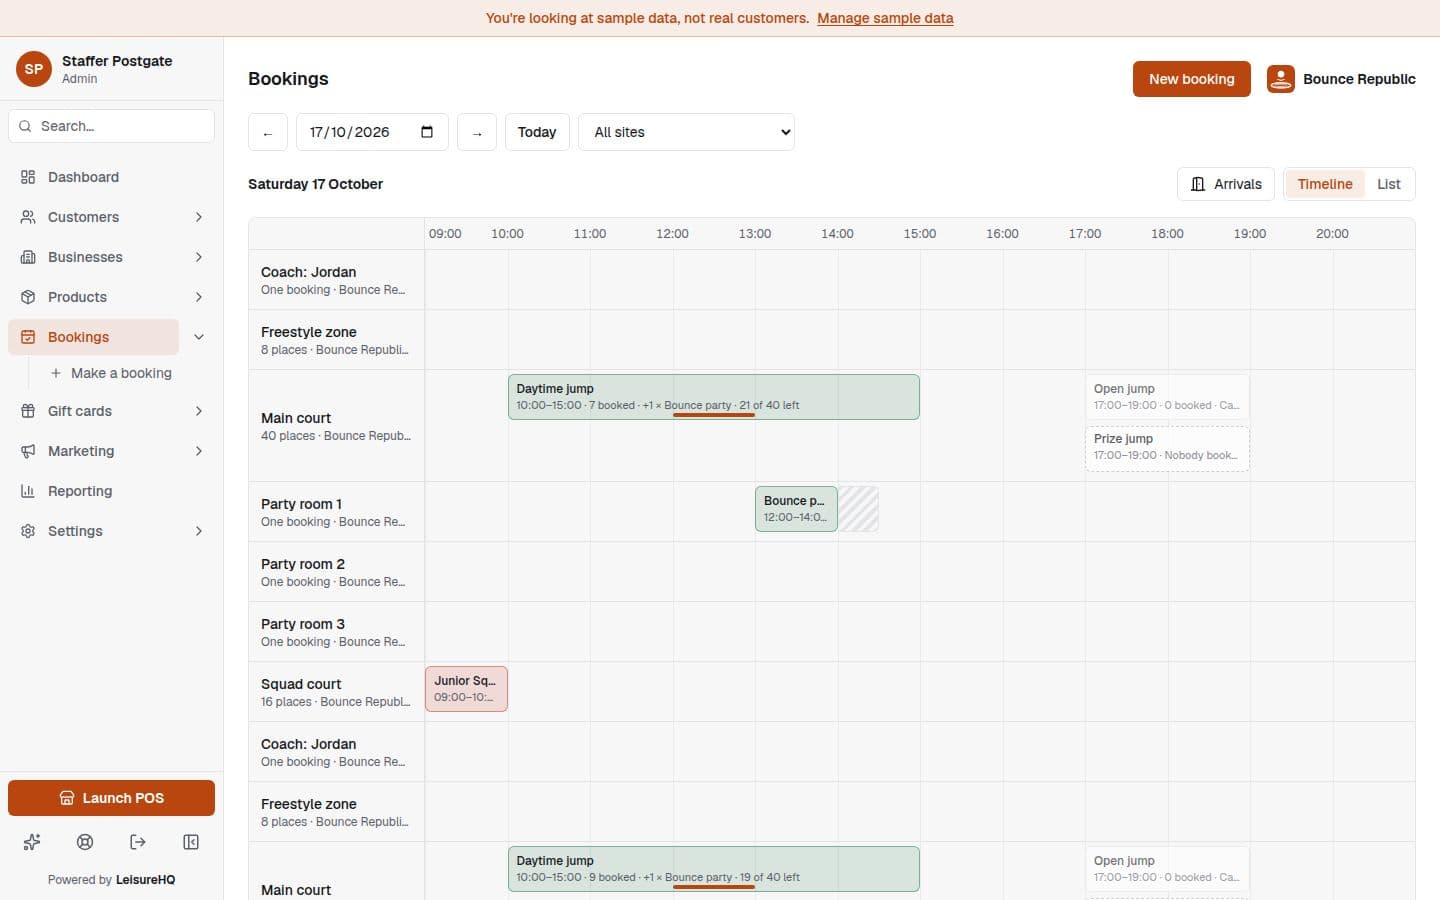Expand the Settings submenu chevron
Screen dimensions: 1440x900
pos(199,531)
